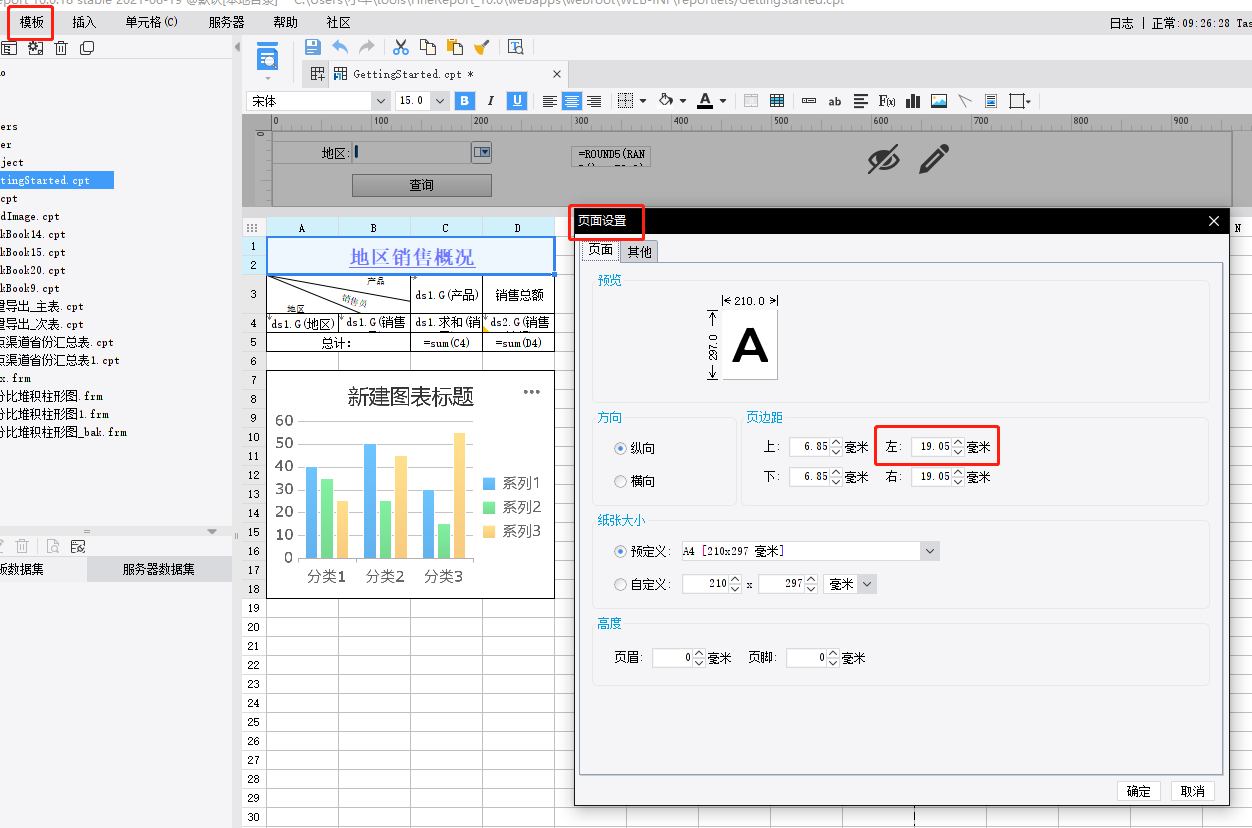This screenshot has height=828, width=1252.
Task: Click the 取消 button in page setup
Action: pos(1193,791)
